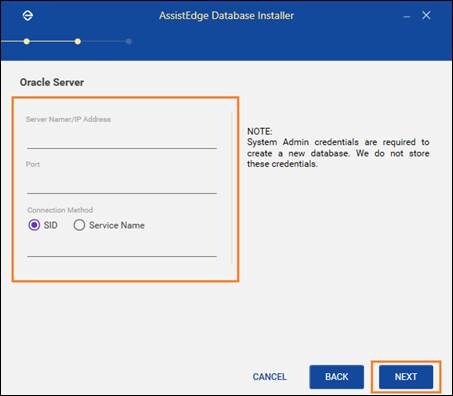Select the first progress step dot
The height and width of the screenshot is (396, 453).
point(27,41)
